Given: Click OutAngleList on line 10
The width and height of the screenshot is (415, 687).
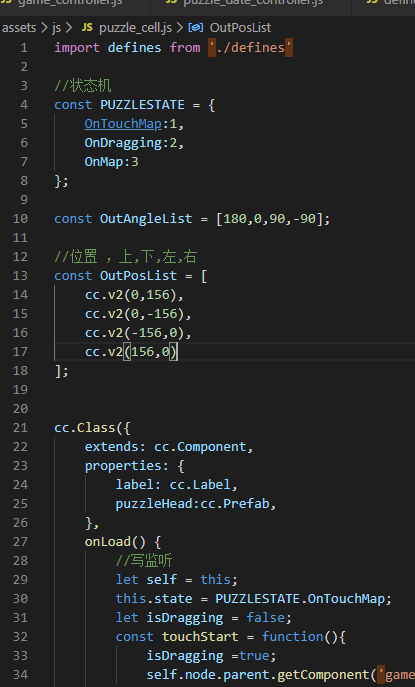Looking at the screenshot, I should pyautogui.click(x=146, y=219).
